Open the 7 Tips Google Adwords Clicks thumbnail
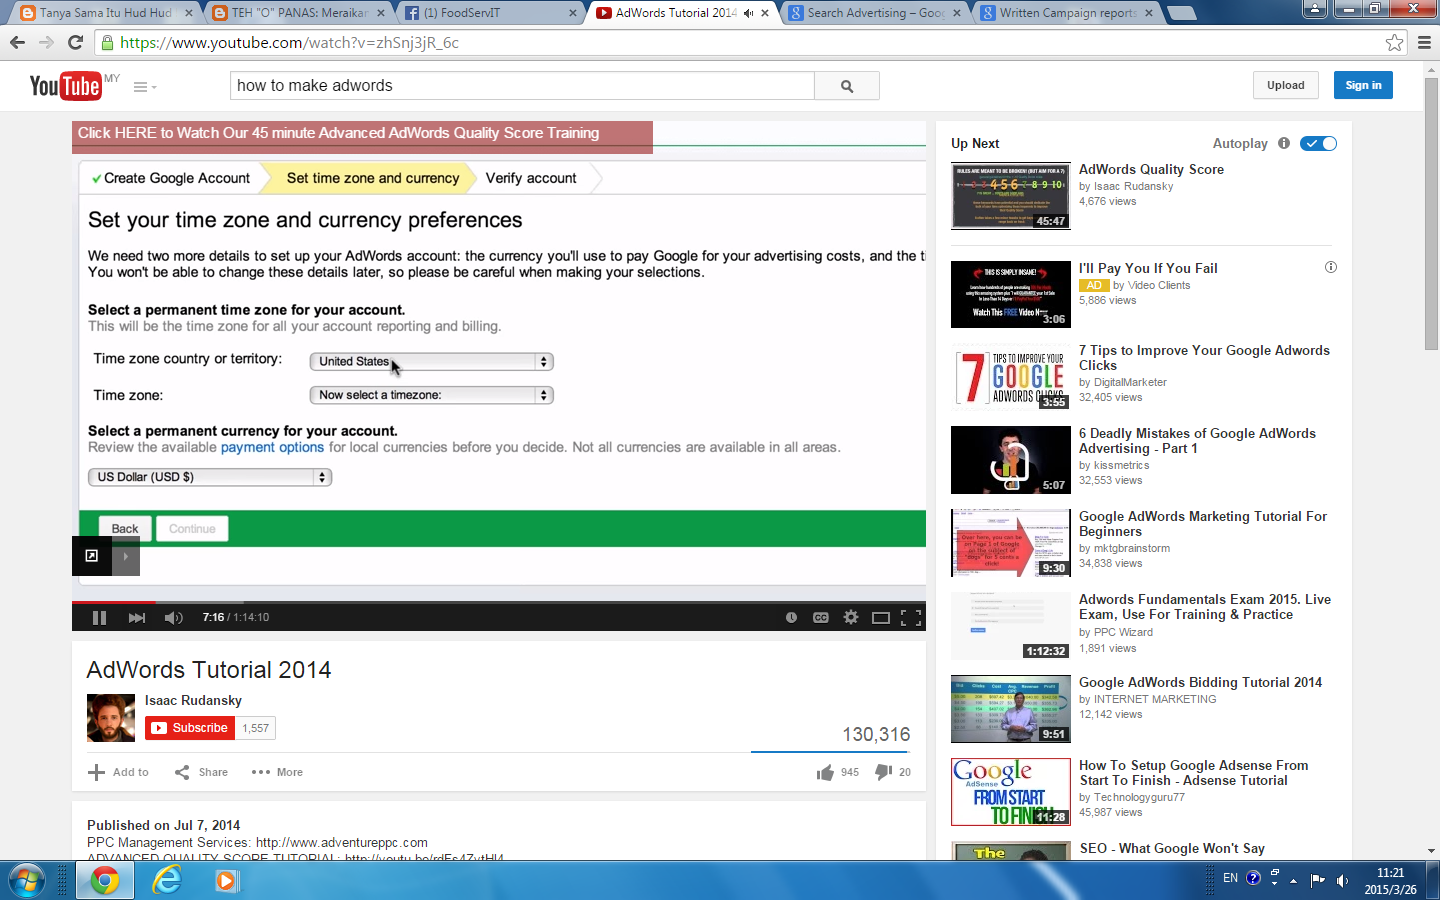This screenshot has height=900, width=1440. pos(1010,377)
